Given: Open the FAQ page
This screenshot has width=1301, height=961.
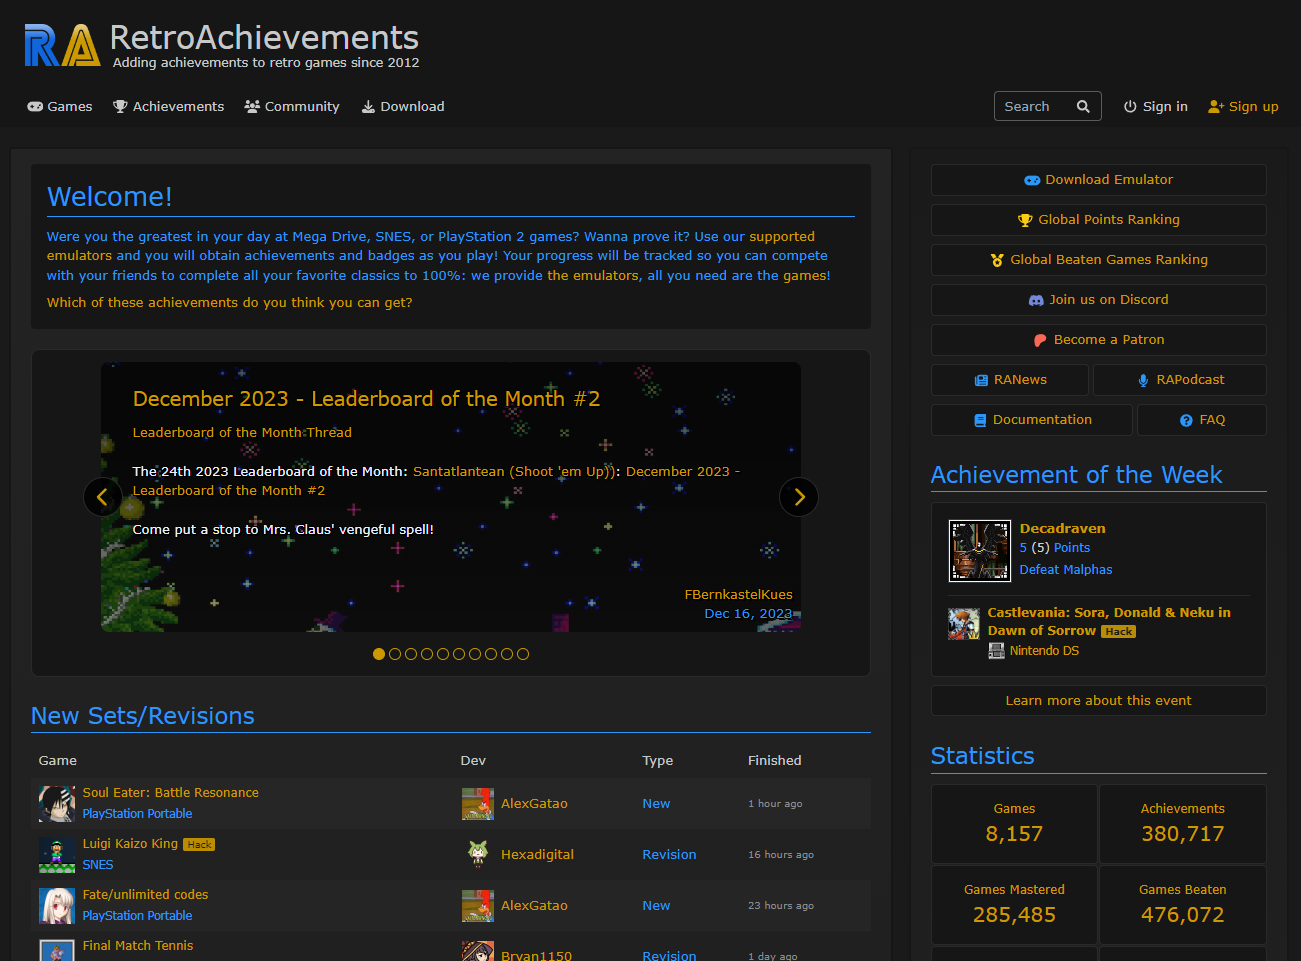Looking at the screenshot, I should click(1202, 420).
